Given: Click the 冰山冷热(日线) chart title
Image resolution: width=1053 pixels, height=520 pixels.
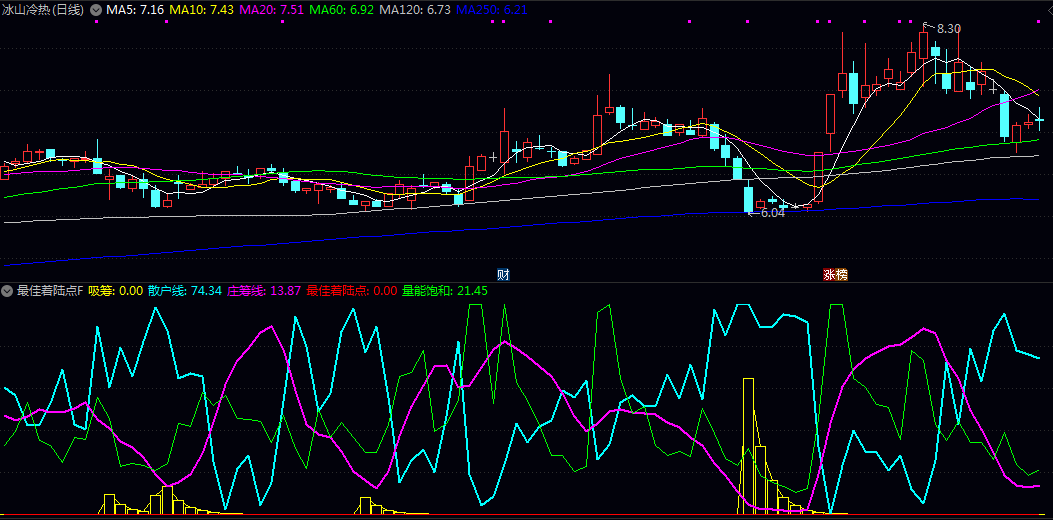Looking at the screenshot, I should (43, 9).
